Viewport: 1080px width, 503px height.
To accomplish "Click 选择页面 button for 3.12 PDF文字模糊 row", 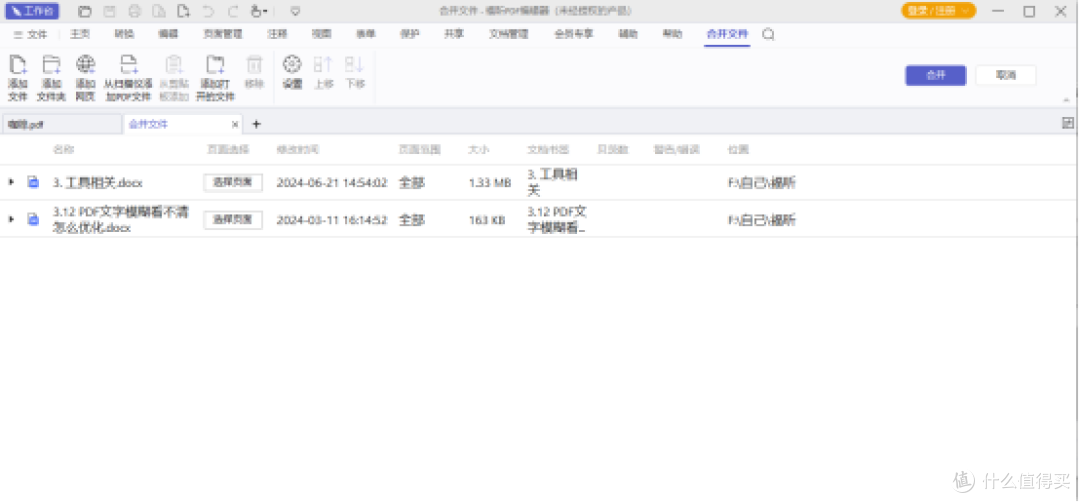I will coord(233,219).
